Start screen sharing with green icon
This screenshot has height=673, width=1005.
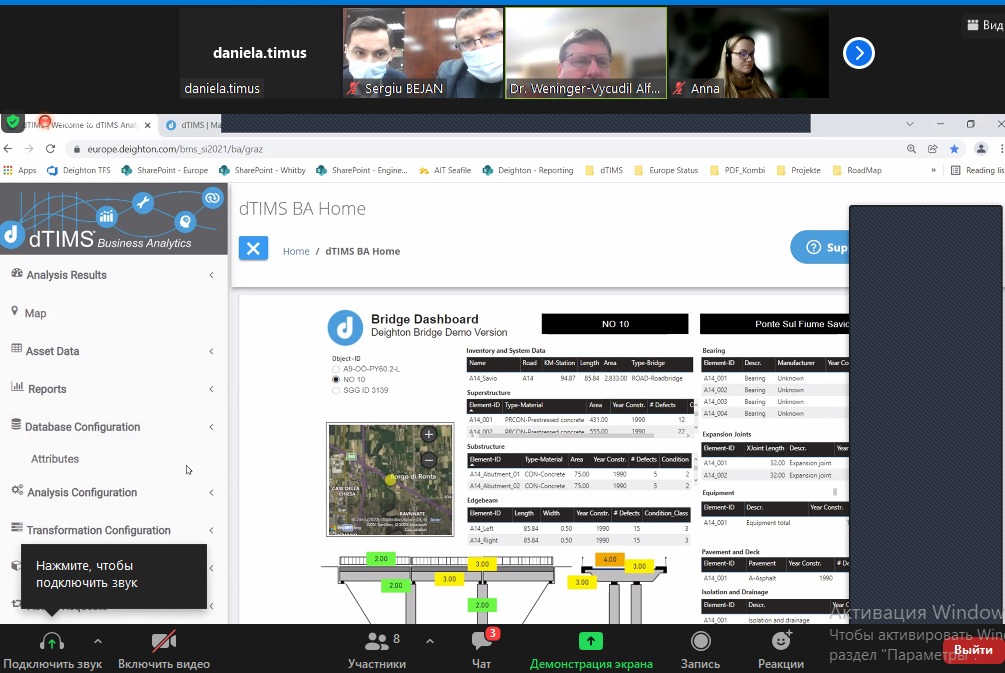point(591,642)
